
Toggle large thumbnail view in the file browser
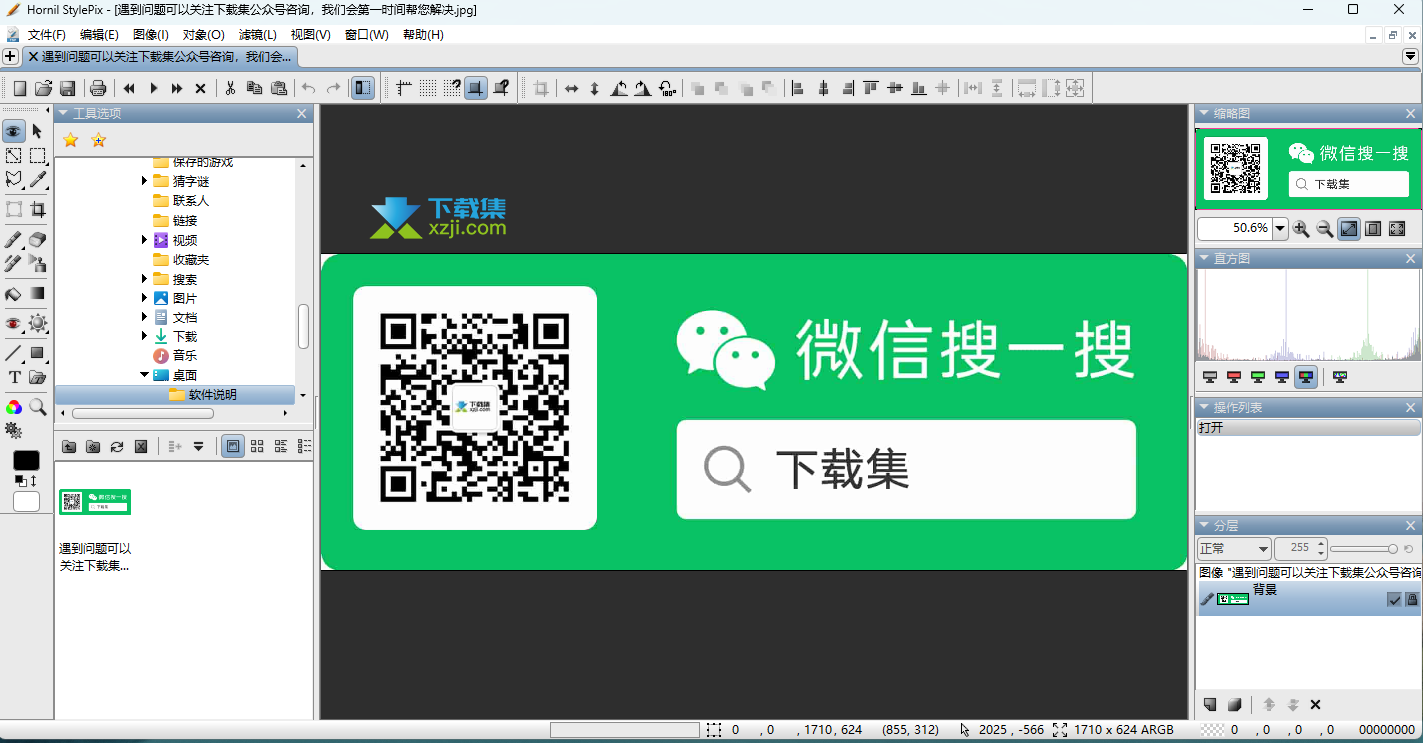coord(233,446)
